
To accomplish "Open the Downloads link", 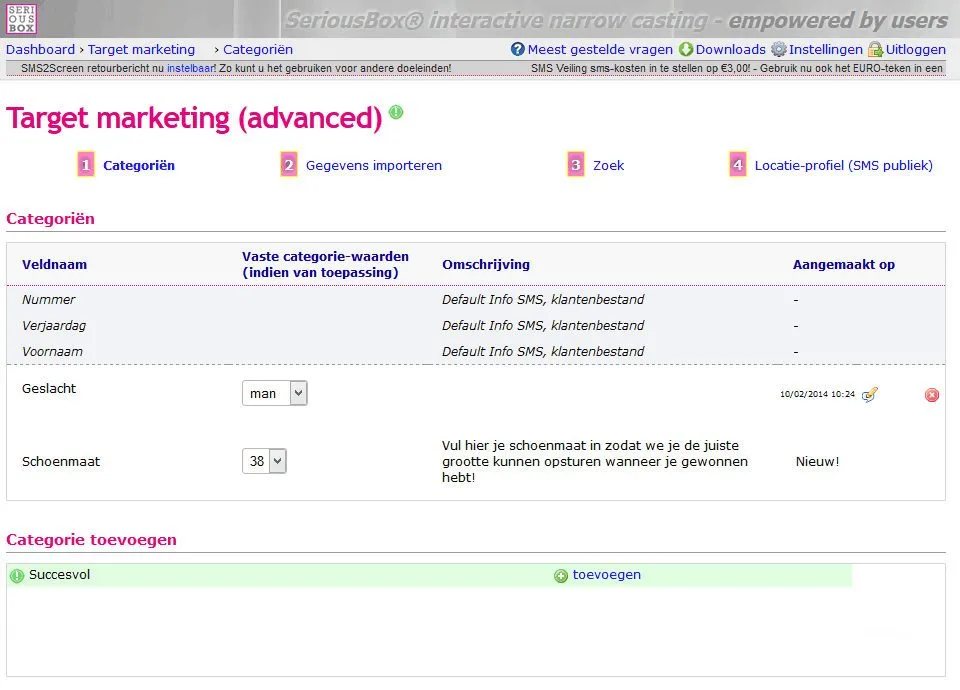I will [x=730, y=50].
